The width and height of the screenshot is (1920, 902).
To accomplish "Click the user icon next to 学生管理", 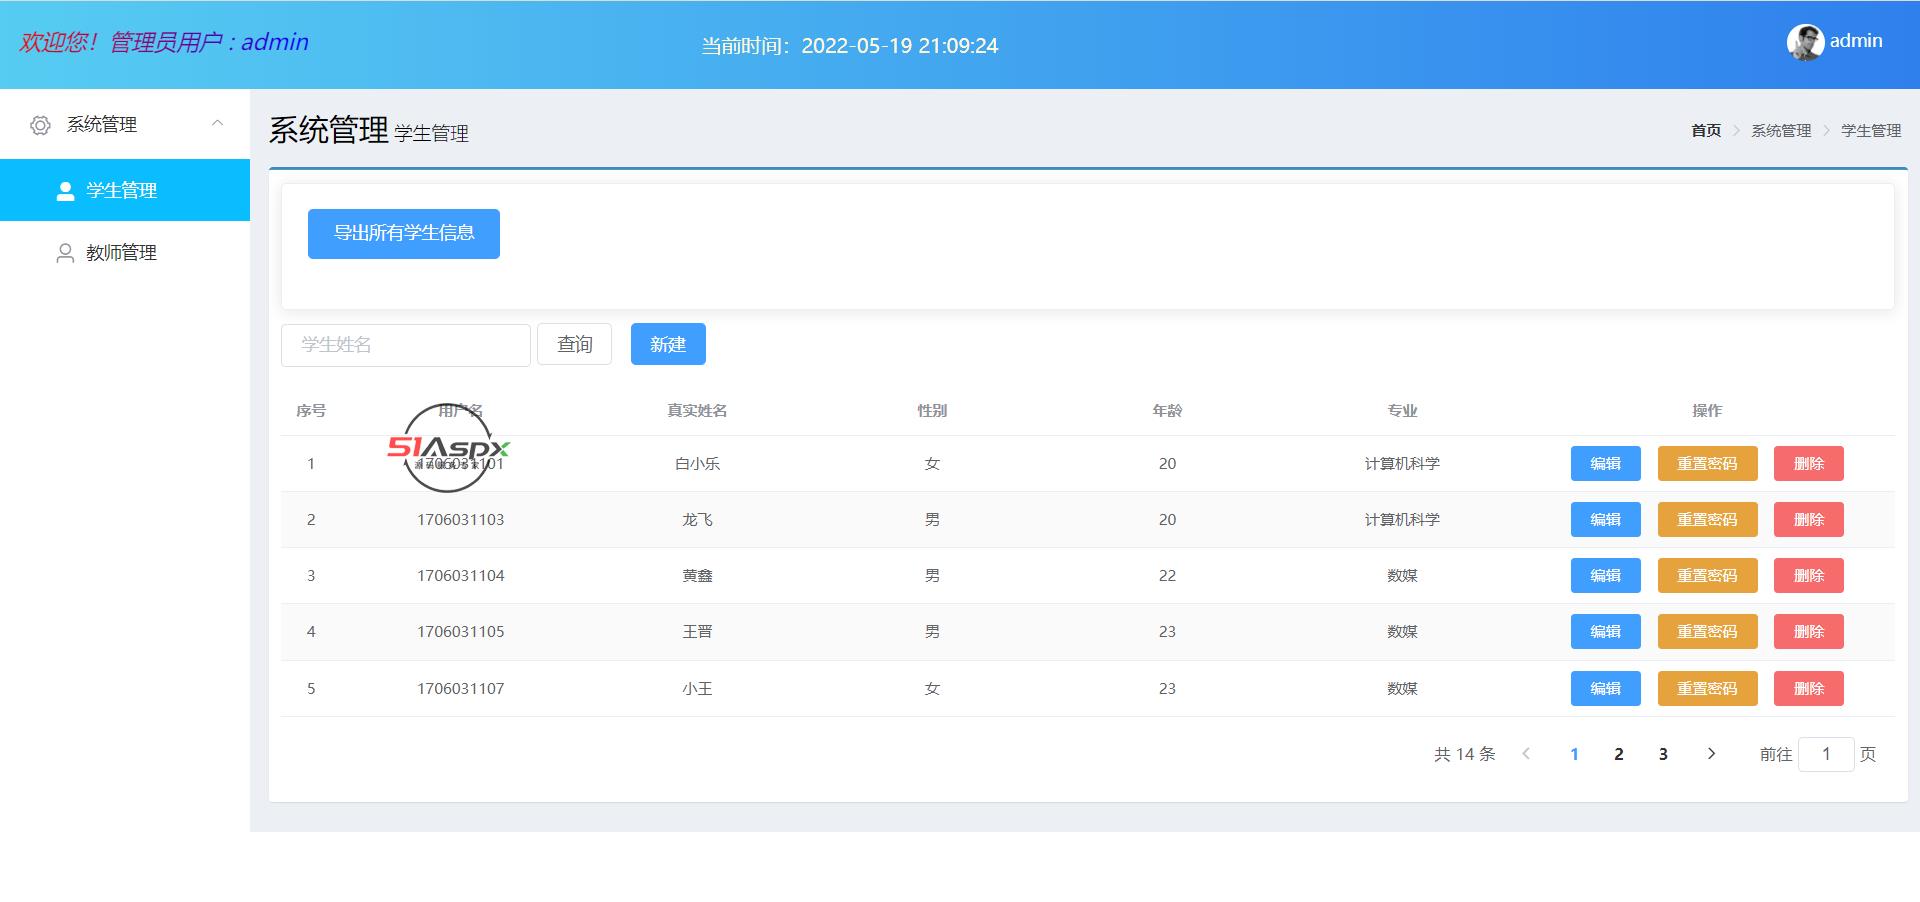I will [65, 191].
